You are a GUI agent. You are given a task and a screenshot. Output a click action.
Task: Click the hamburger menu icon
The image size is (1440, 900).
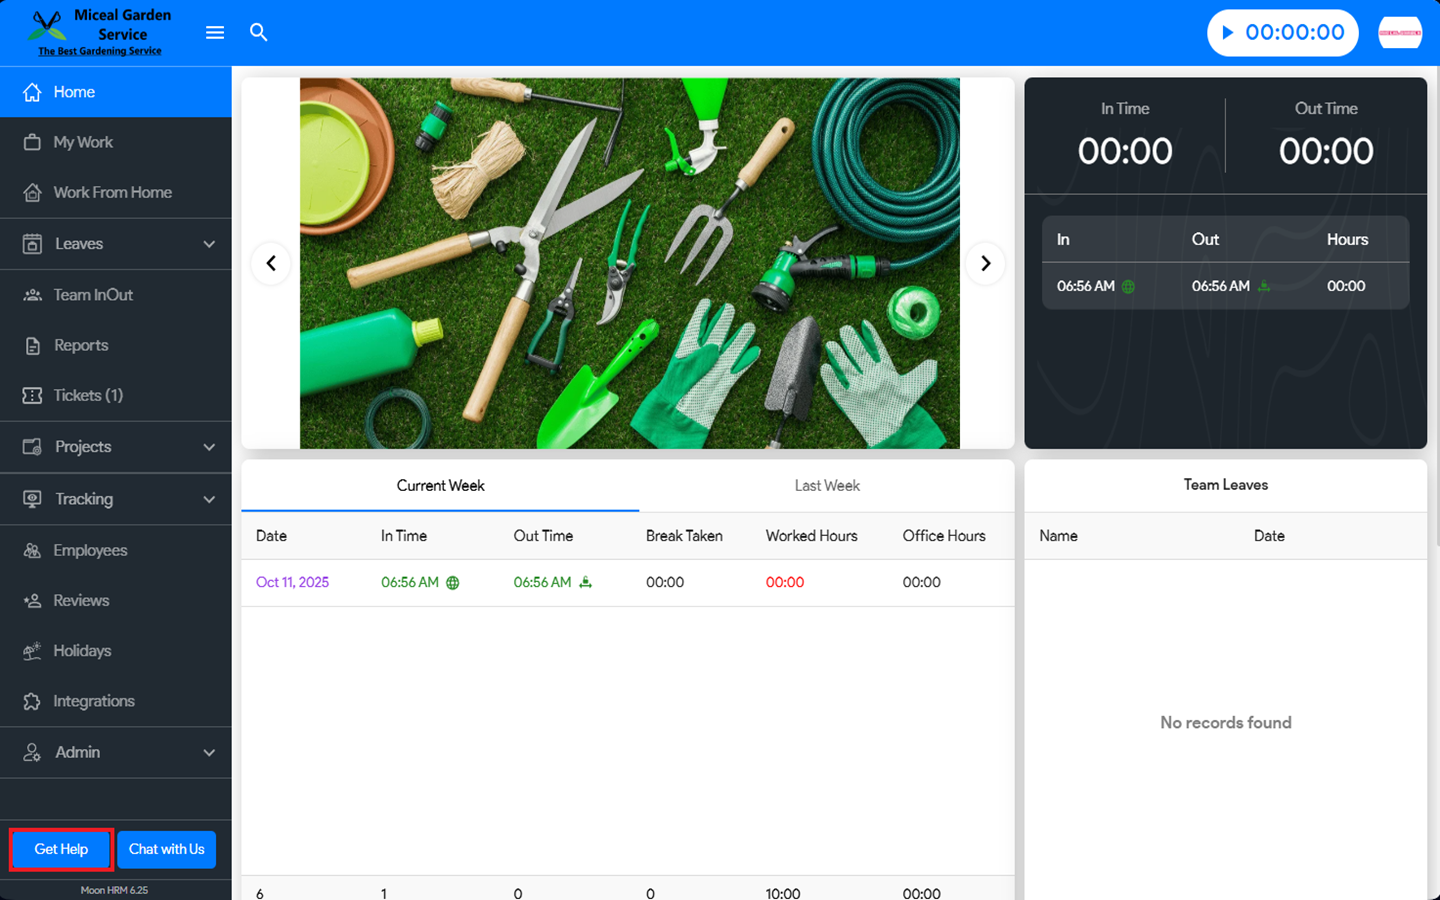pyautogui.click(x=215, y=33)
